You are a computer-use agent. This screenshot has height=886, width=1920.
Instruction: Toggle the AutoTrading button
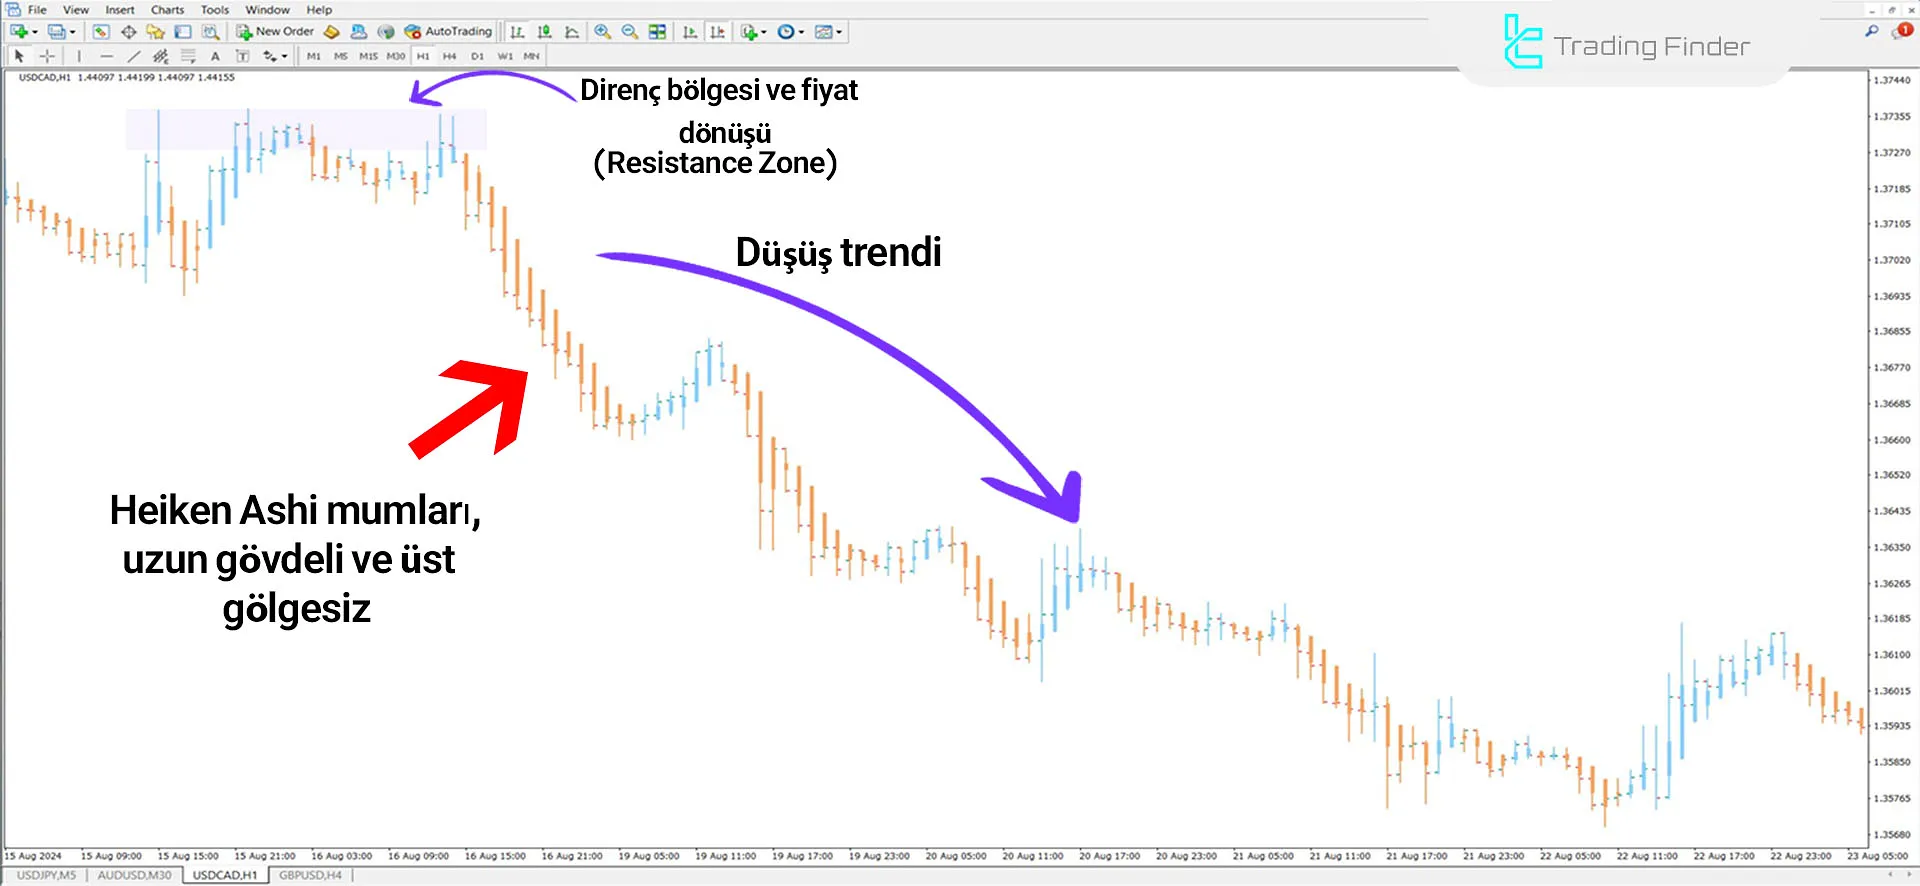(448, 32)
